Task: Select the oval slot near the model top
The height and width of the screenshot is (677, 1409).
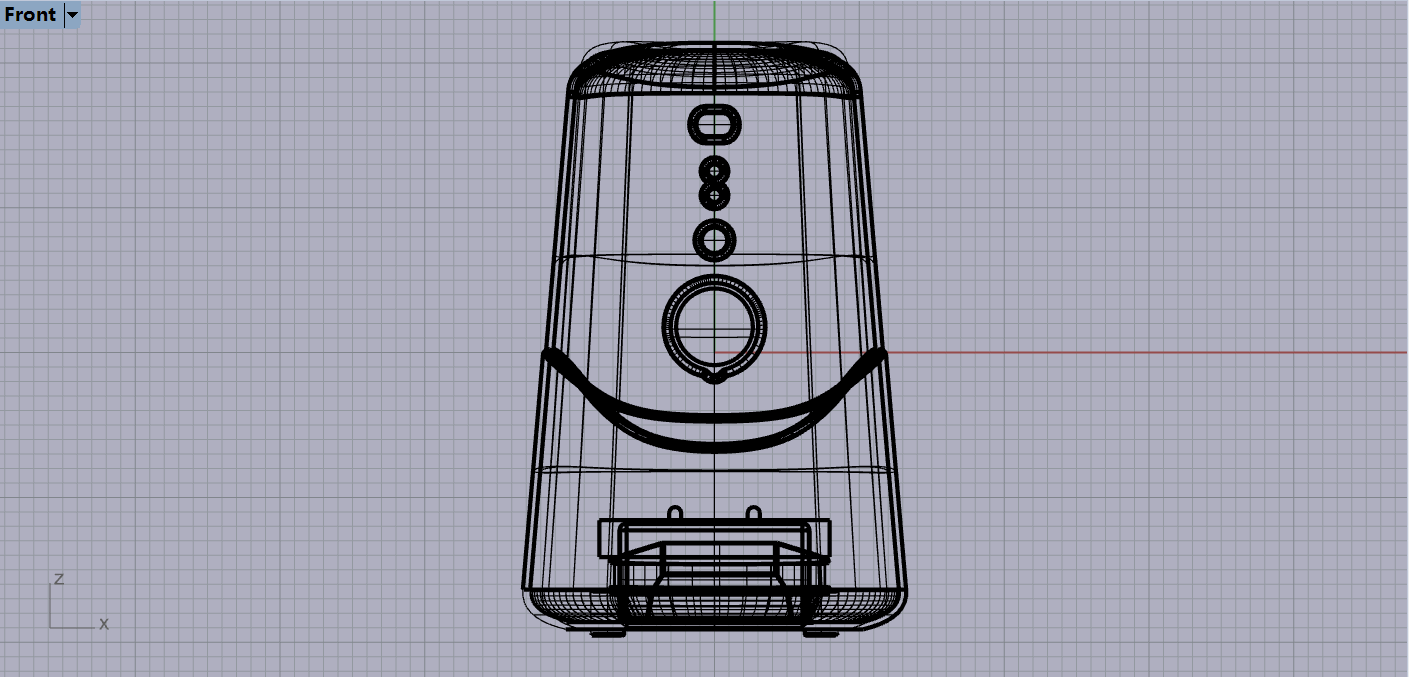Action: click(x=714, y=125)
